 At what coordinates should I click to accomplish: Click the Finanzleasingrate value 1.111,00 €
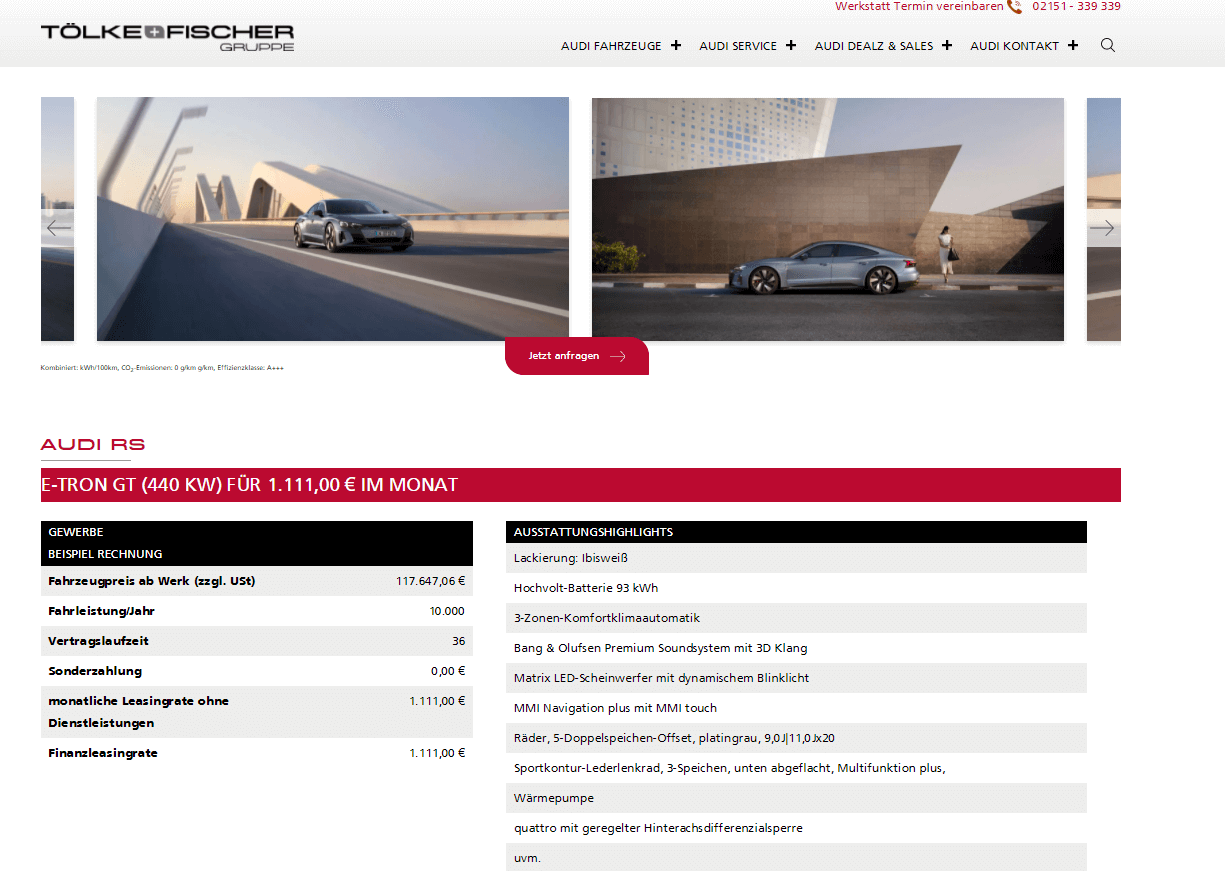pyautogui.click(x=437, y=753)
